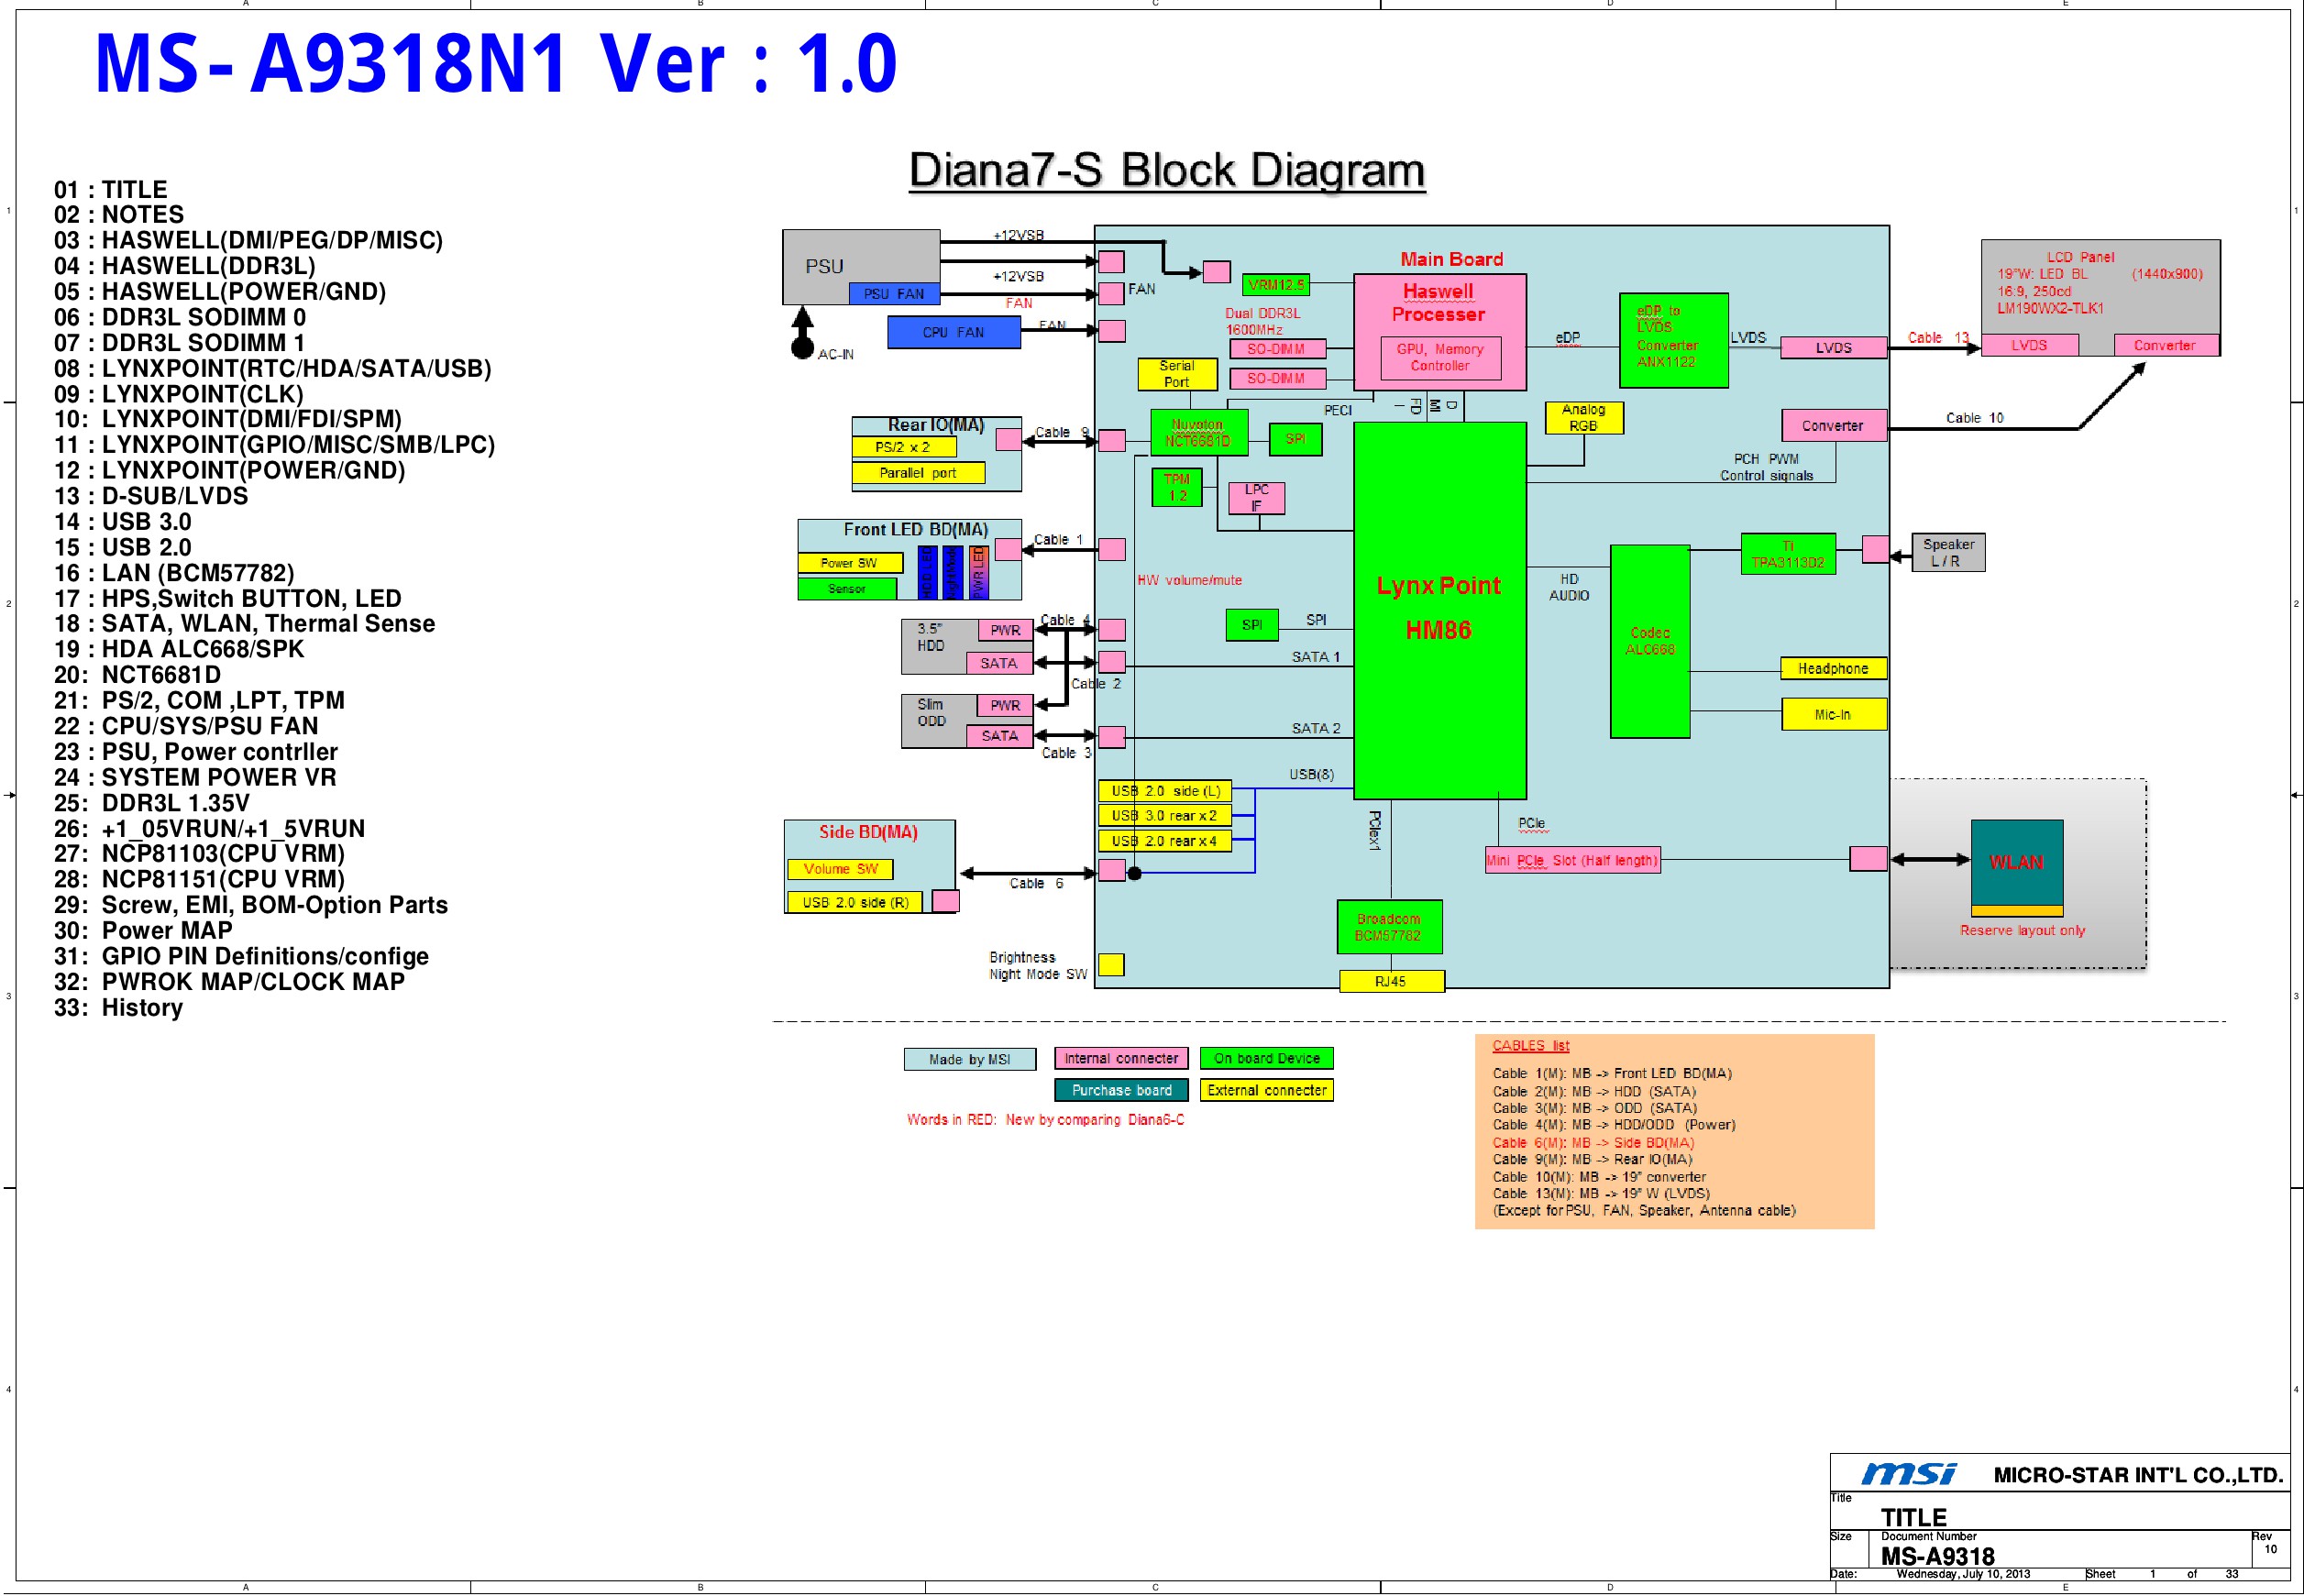
Task: Select index line '30: Power MAP'
Action: [x=143, y=930]
